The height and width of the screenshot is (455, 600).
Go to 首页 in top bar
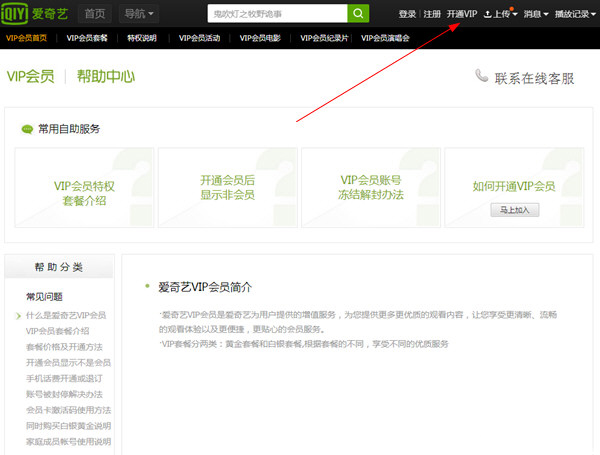tap(95, 14)
